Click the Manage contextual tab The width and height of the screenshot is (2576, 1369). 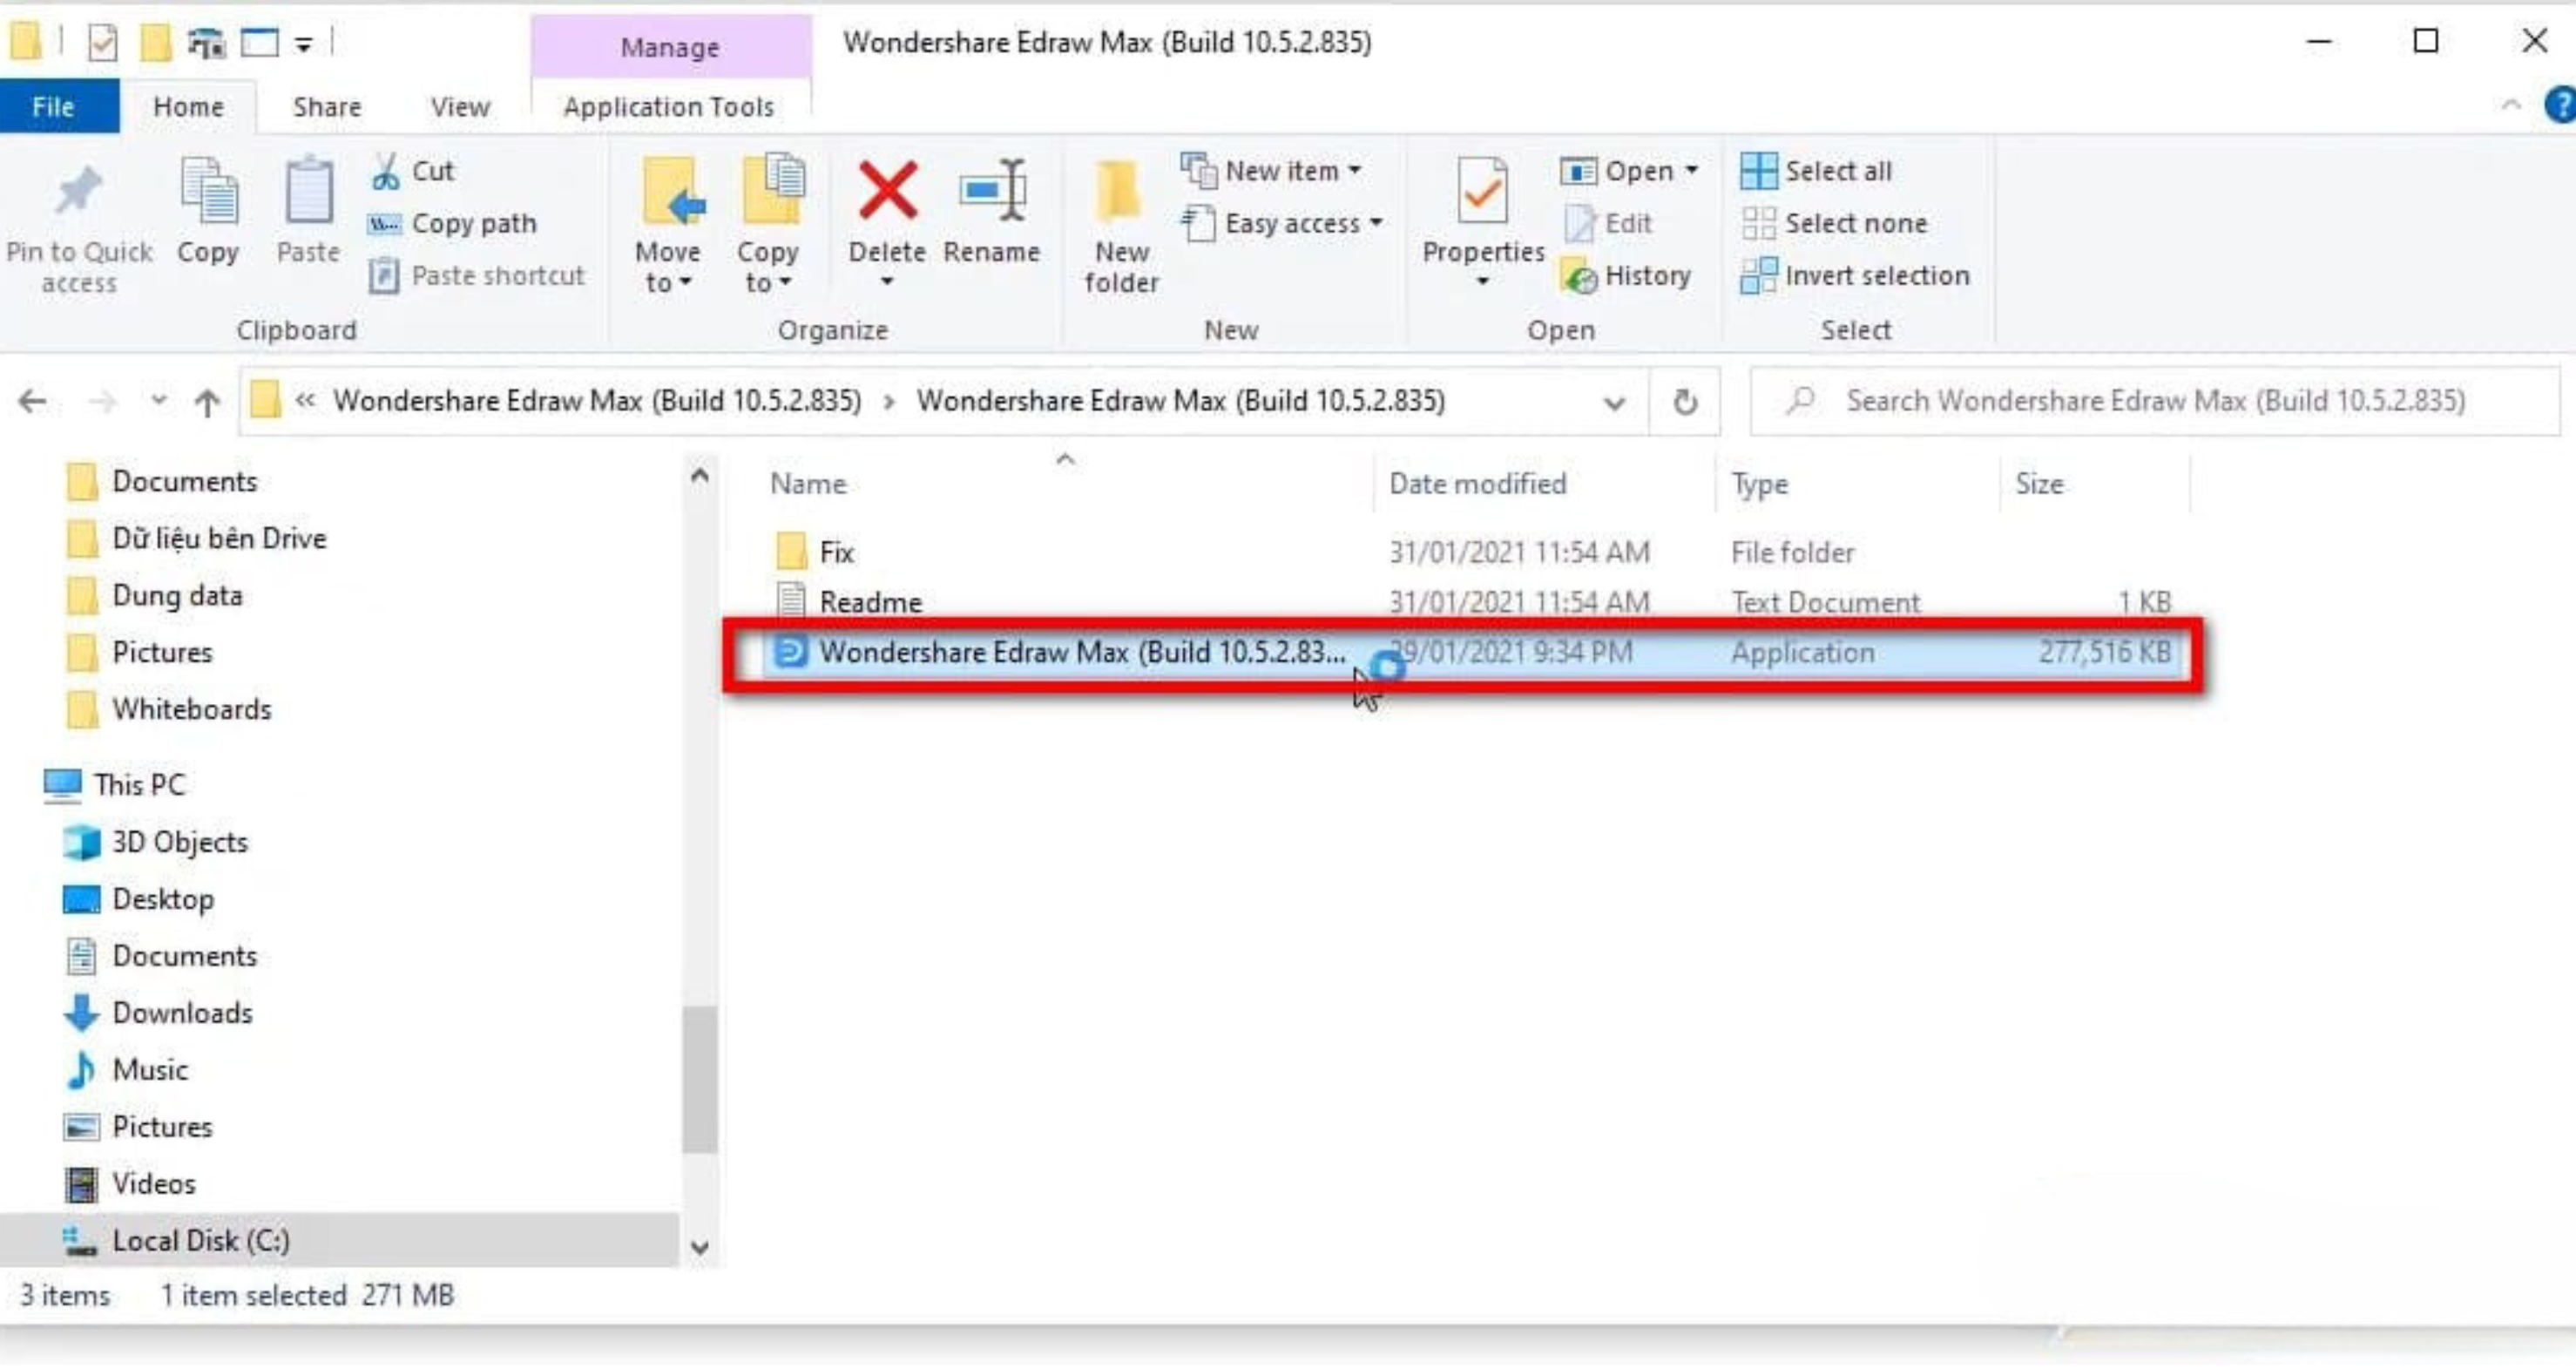tap(670, 47)
